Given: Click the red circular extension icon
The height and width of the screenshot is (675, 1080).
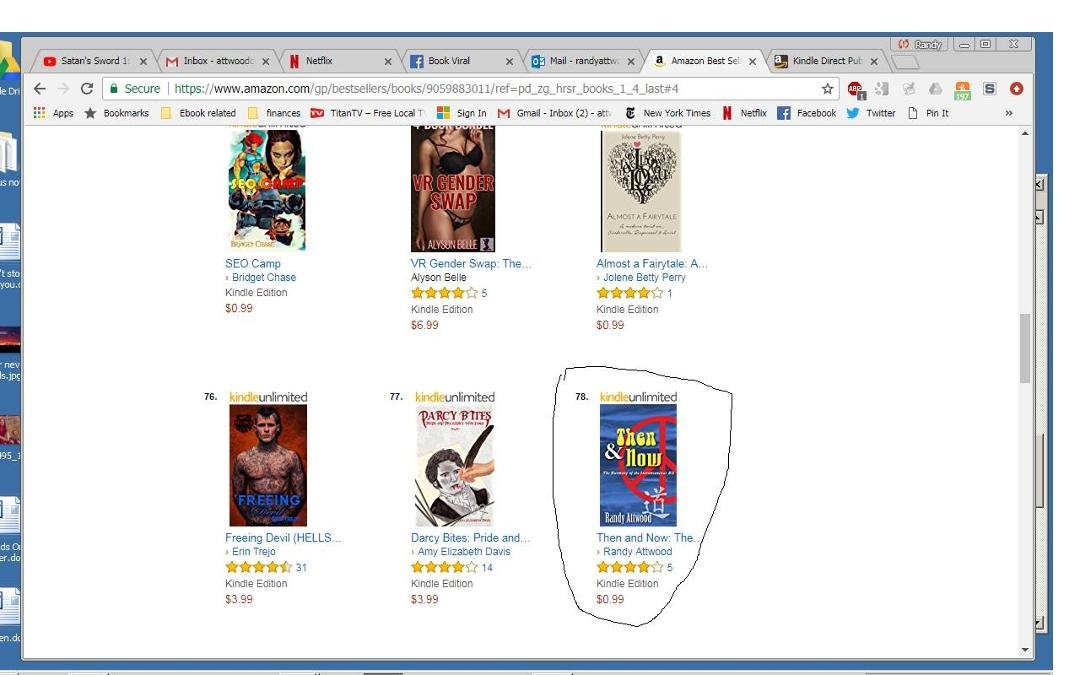Looking at the screenshot, I should pyautogui.click(x=1016, y=89).
